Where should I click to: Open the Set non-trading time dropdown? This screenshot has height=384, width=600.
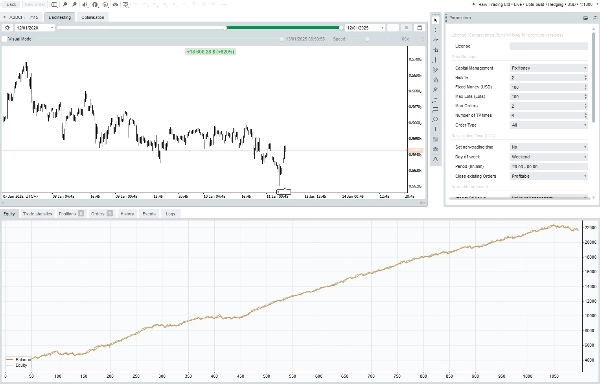549,147
